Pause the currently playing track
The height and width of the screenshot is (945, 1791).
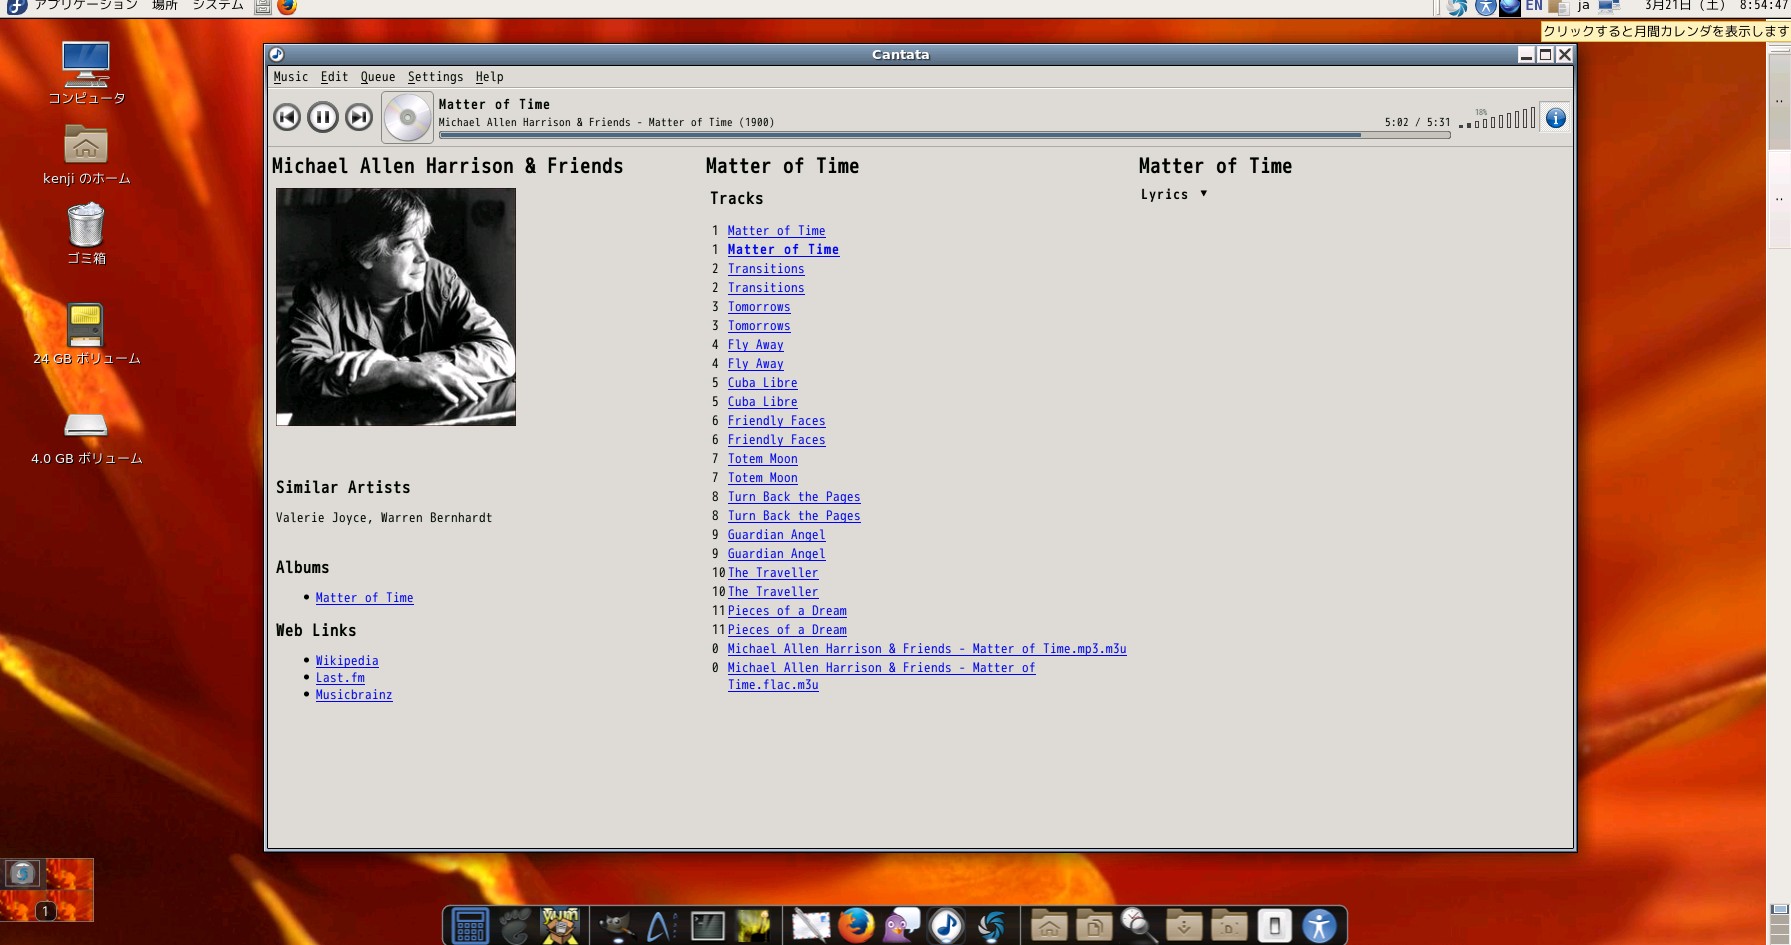point(322,117)
